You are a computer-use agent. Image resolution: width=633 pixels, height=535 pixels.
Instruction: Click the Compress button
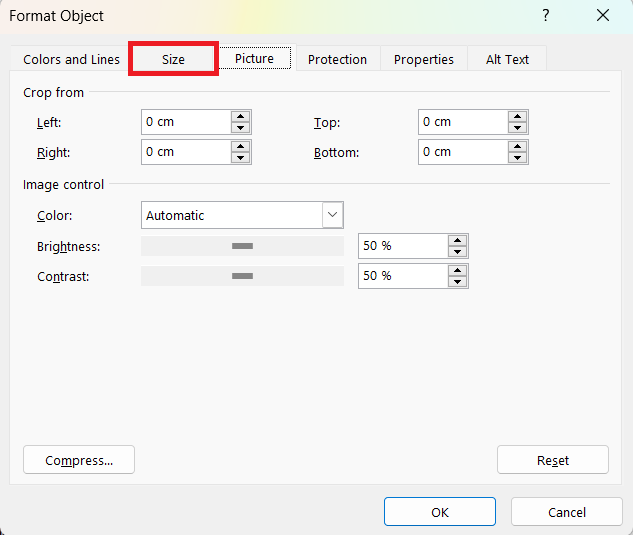(79, 460)
